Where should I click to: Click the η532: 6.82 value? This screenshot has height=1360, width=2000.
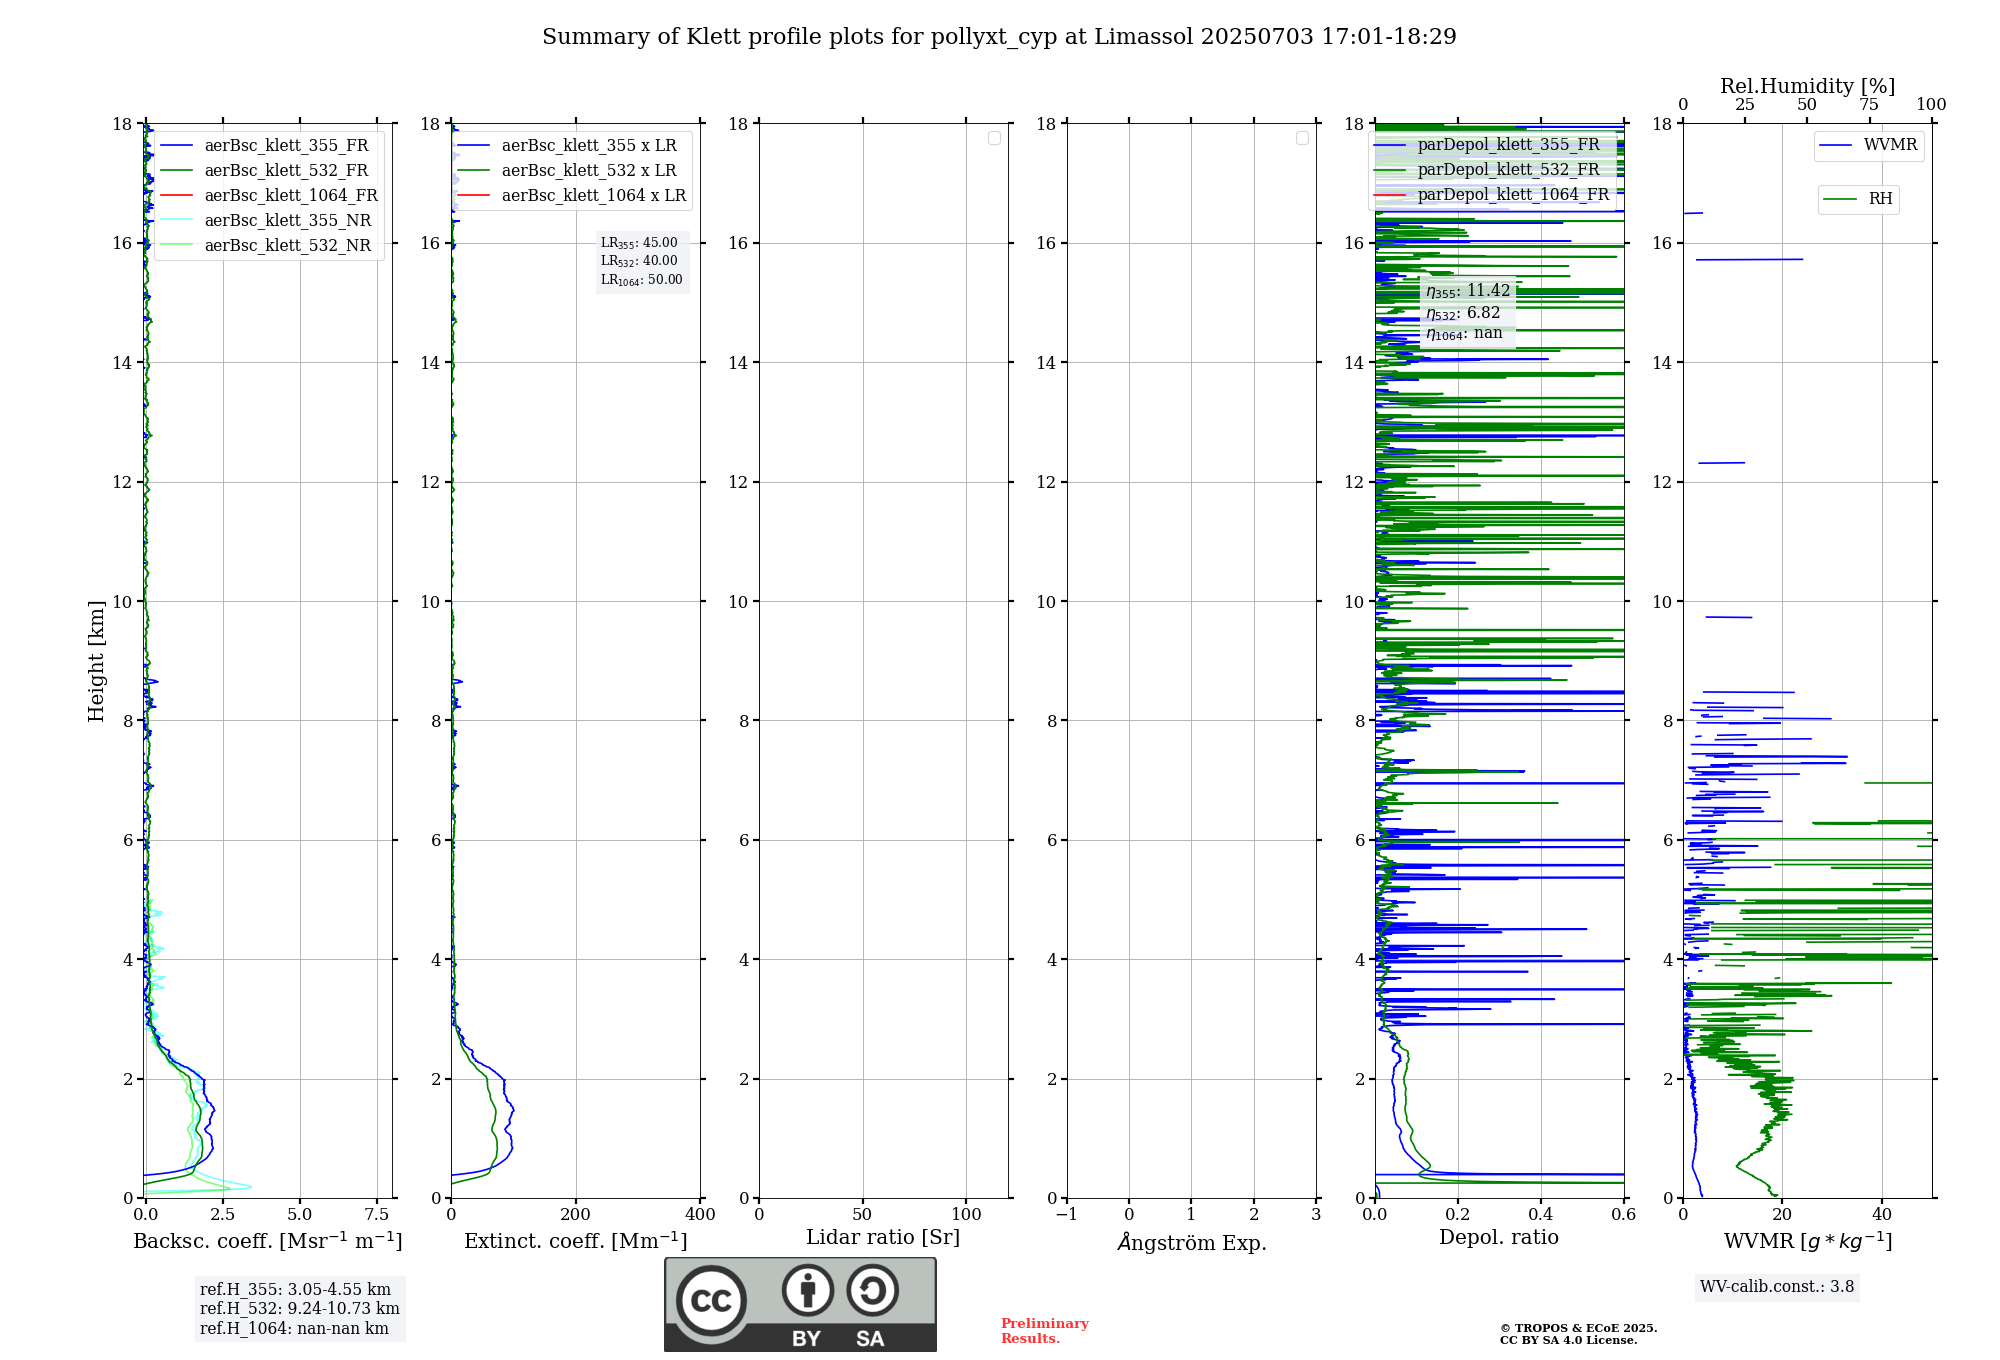(1463, 313)
